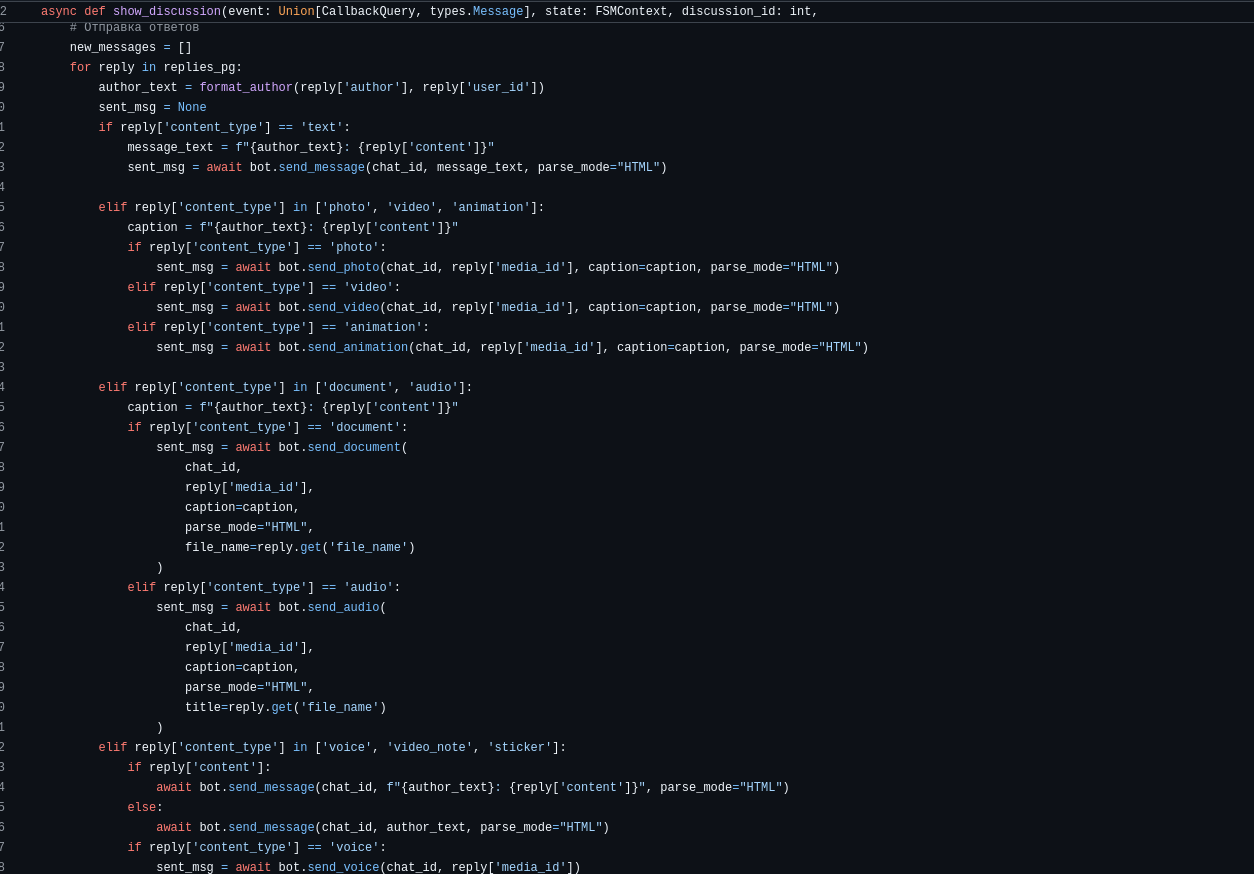The height and width of the screenshot is (874, 1254).
Task: Click the 'else:' keyword line
Action: pos(145,808)
